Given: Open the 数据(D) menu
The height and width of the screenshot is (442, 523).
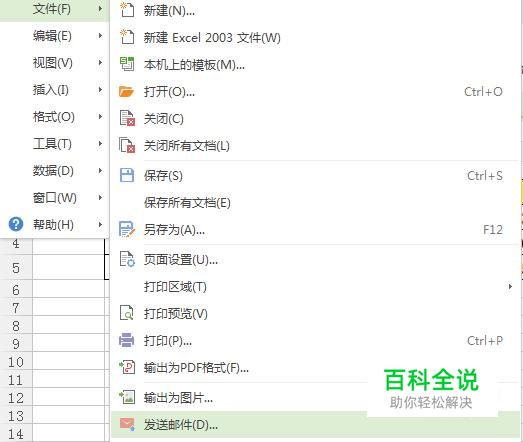Looking at the screenshot, I should pos(54,170).
